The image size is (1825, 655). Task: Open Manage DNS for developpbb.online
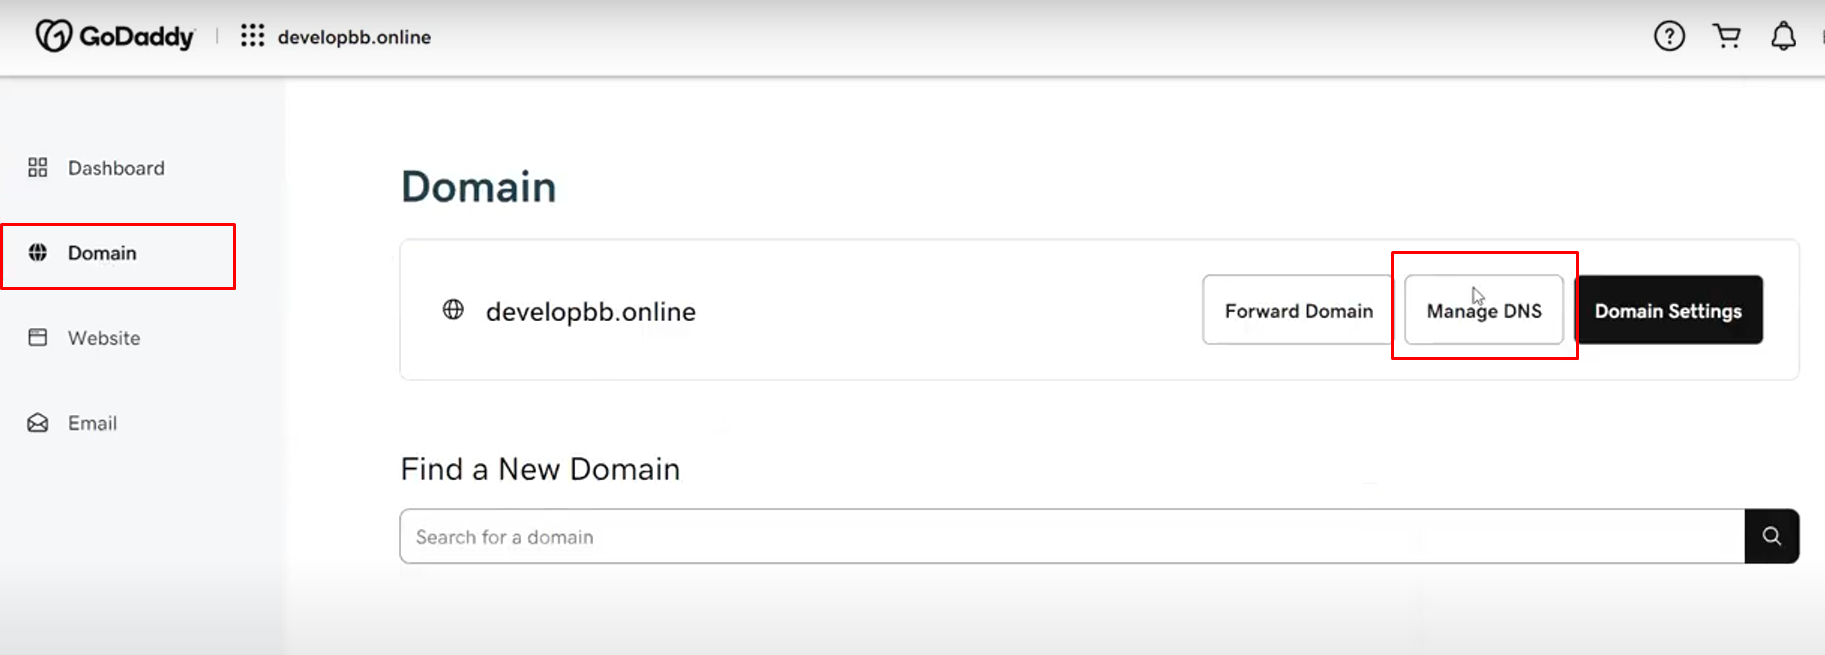[1484, 311]
